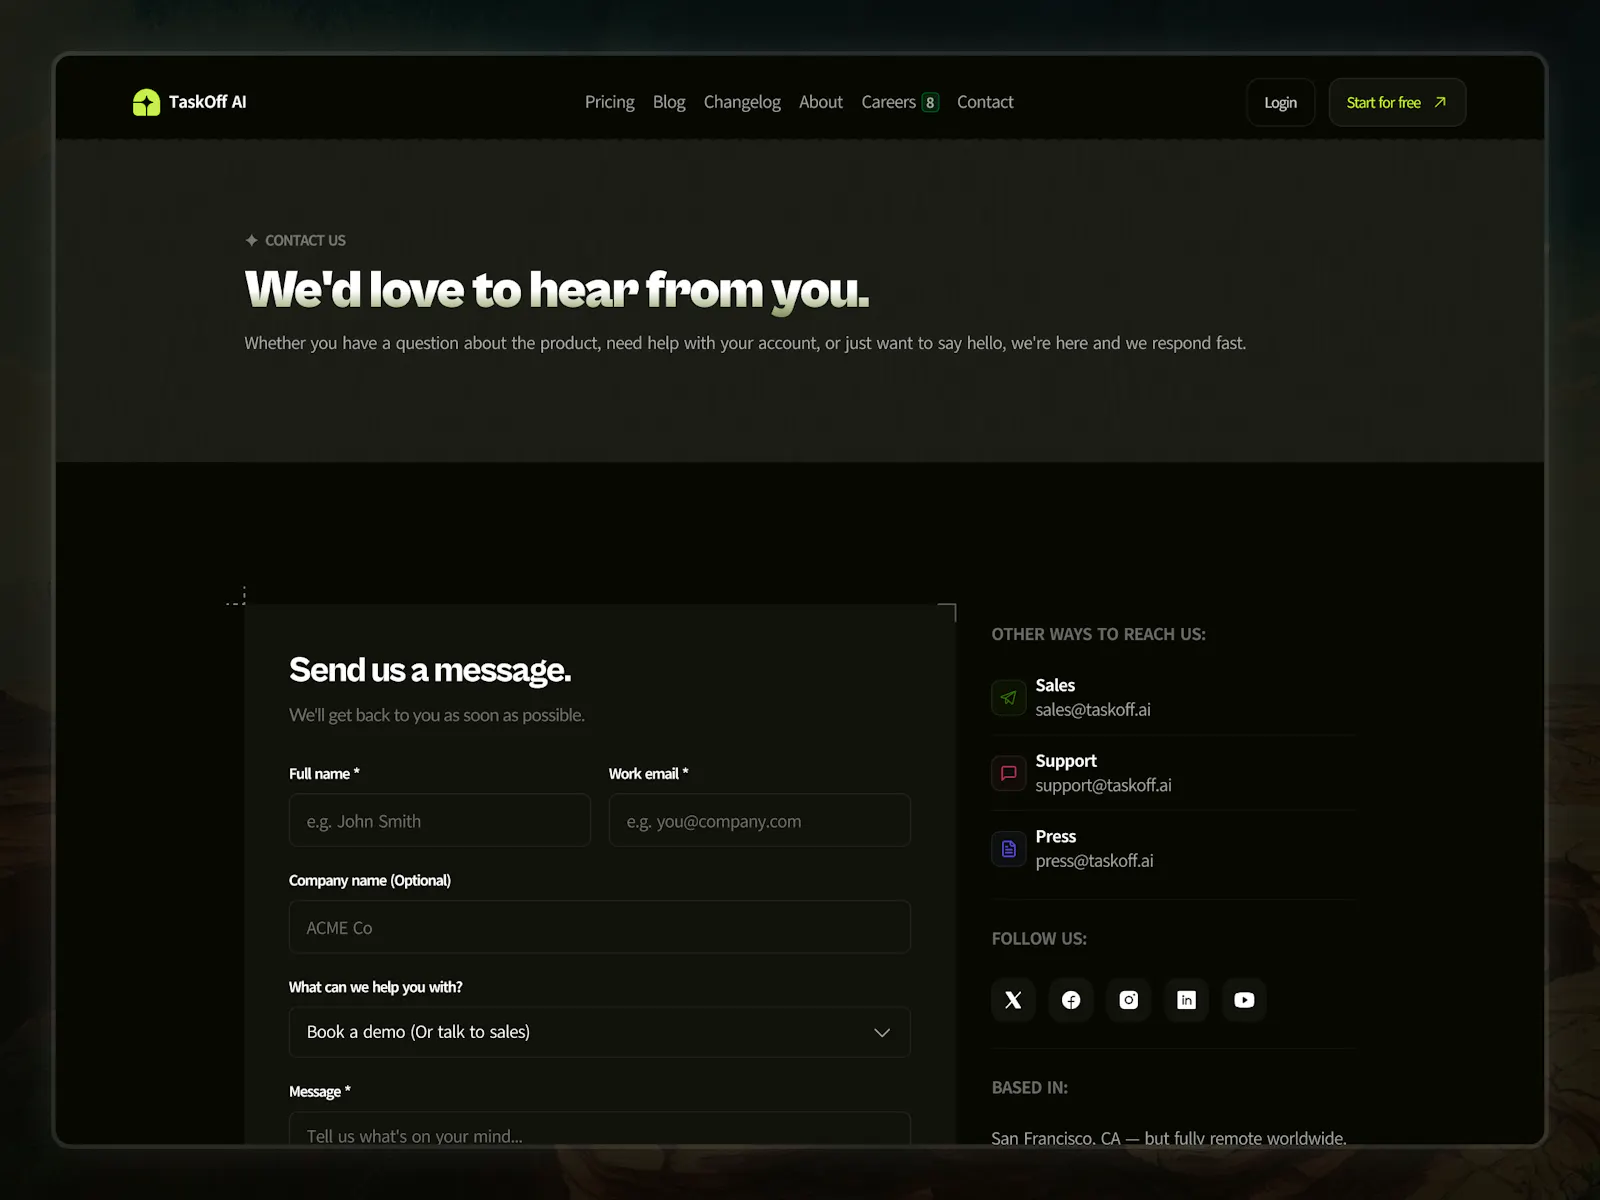Click the 'Work email *' label
Screen dimensions: 1600x1200
point(649,774)
